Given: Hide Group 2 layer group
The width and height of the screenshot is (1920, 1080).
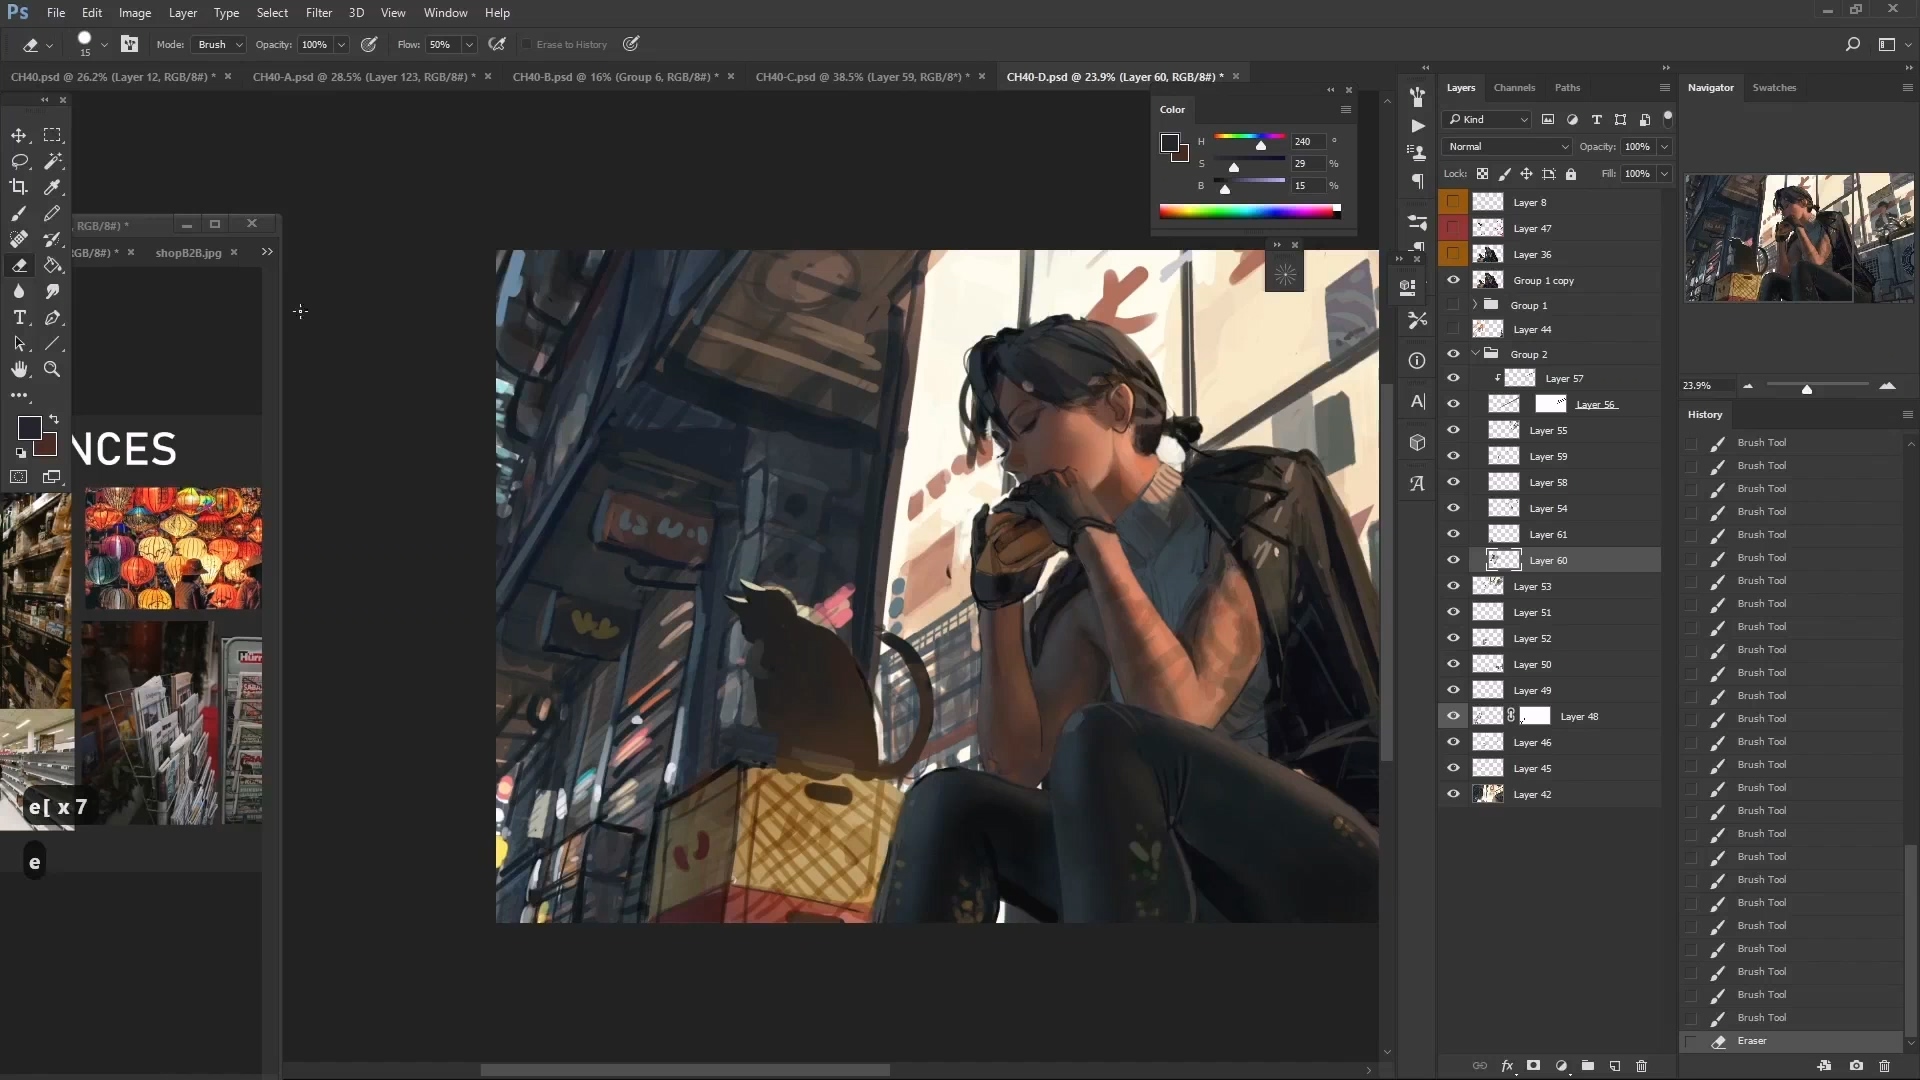Looking at the screenshot, I should 1453,353.
